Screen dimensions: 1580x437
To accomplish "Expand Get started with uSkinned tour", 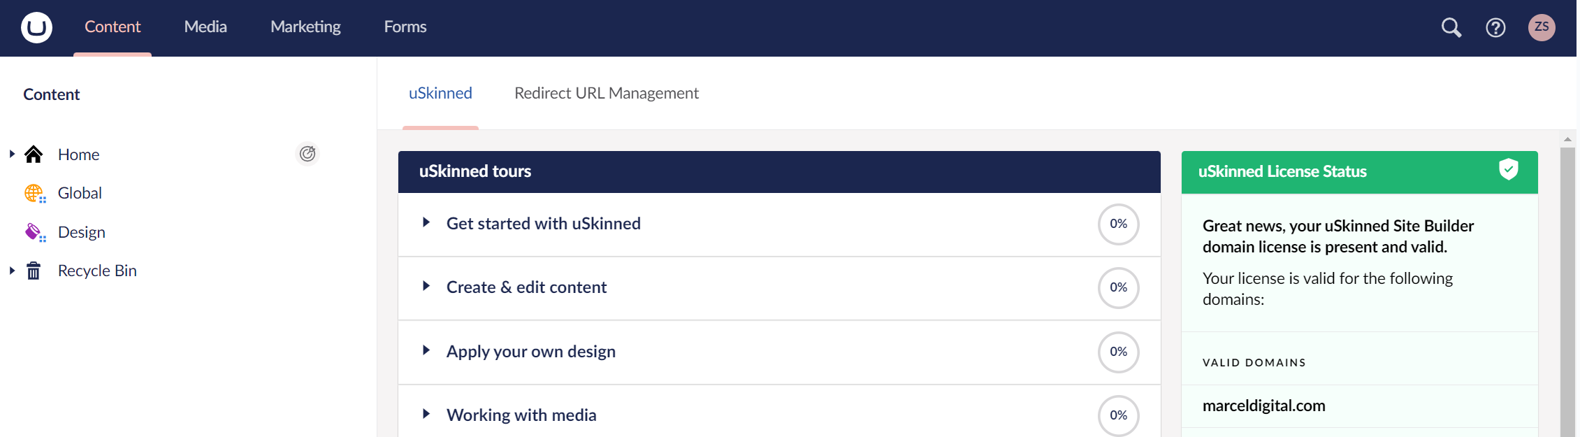I will [426, 223].
